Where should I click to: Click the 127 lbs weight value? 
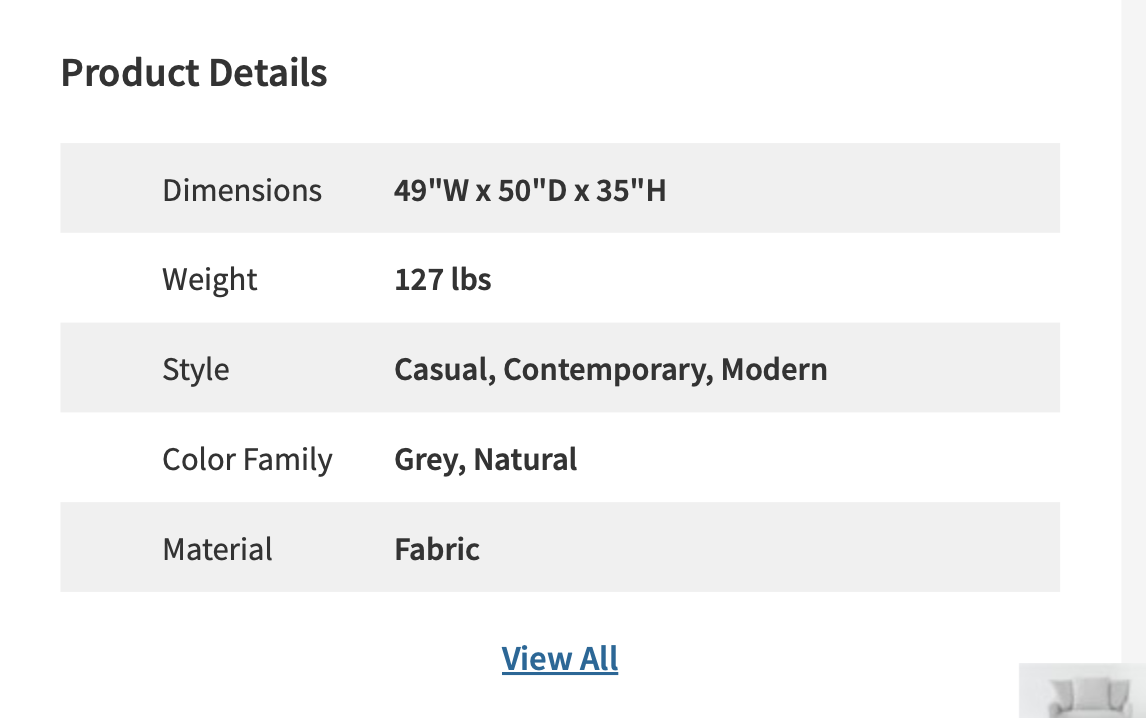click(443, 279)
